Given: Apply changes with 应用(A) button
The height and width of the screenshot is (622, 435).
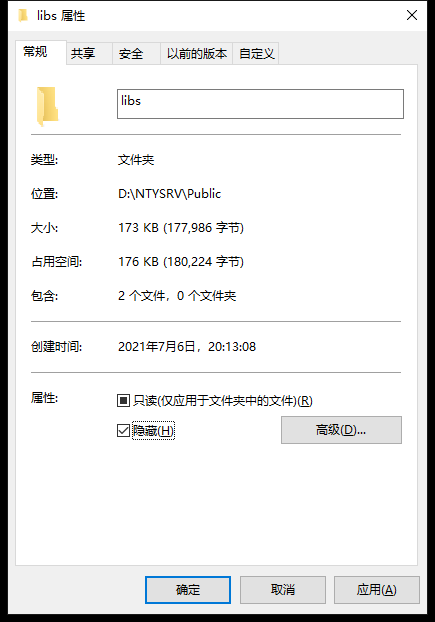Looking at the screenshot, I should coord(377,590).
